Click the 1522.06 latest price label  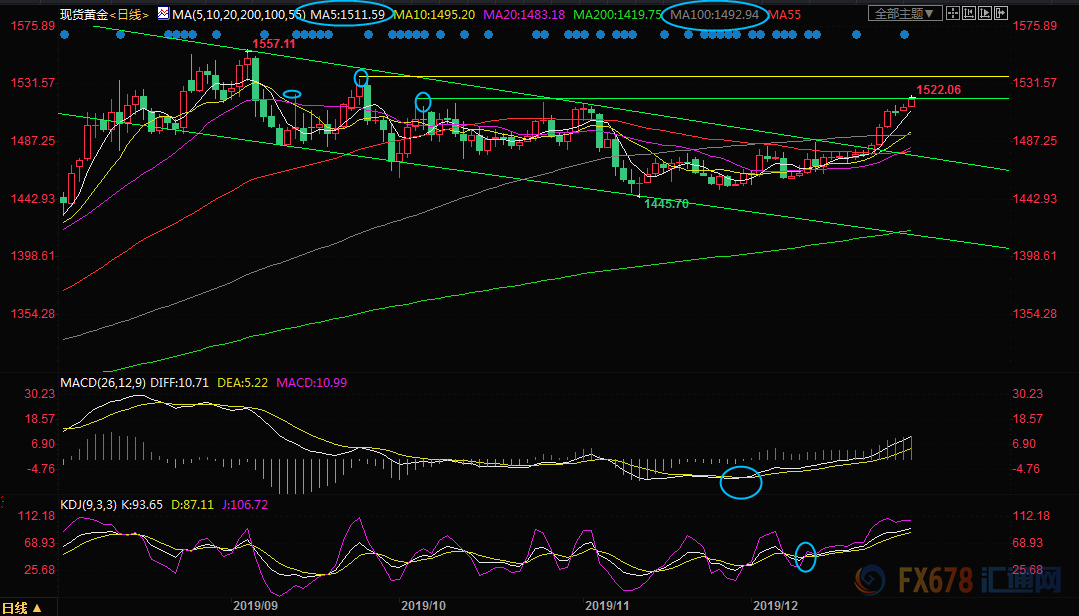[x=939, y=89]
